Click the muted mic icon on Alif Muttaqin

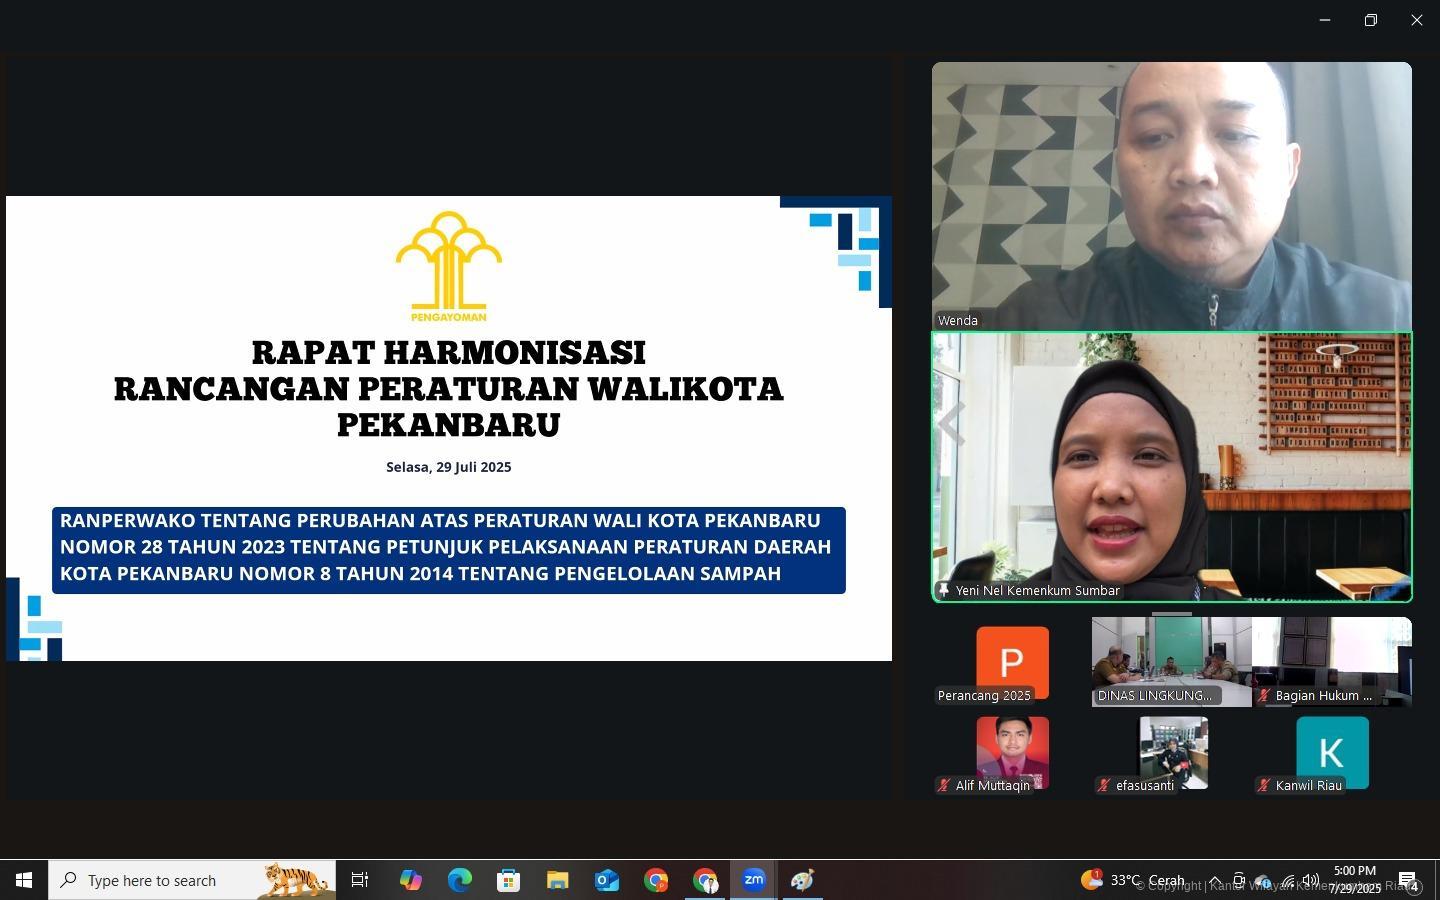point(943,785)
